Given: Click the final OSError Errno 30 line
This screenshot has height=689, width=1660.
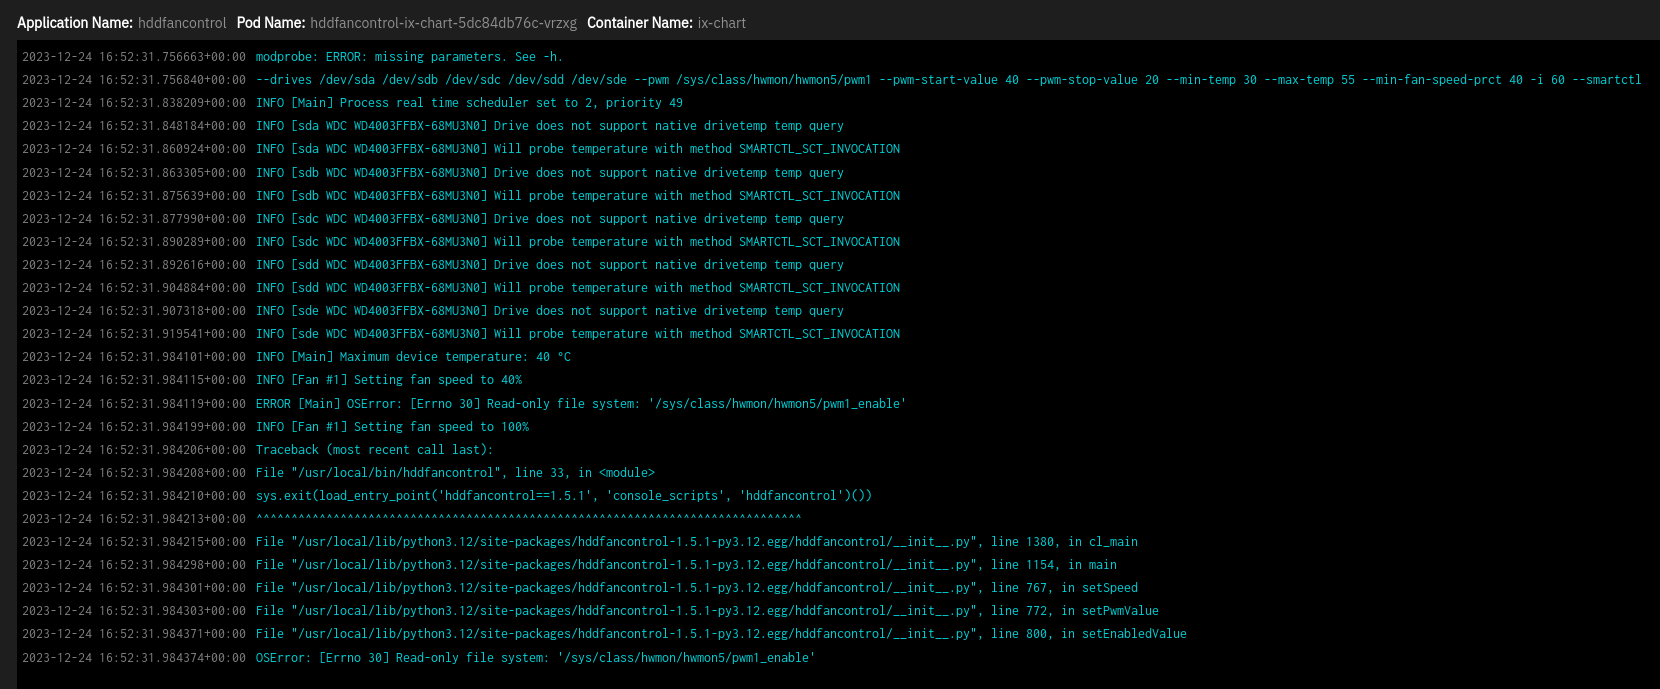Looking at the screenshot, I should tap(535, 658).
